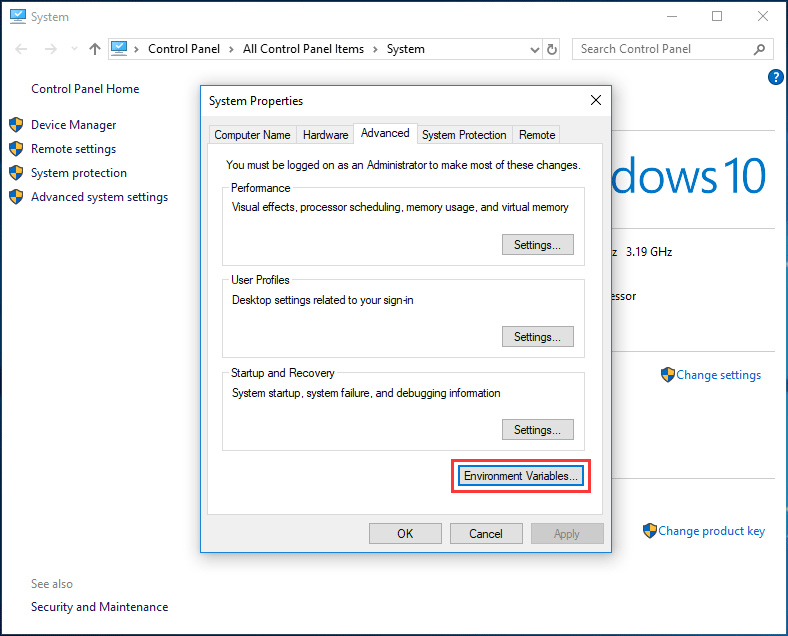The width and height of the screenshot is (788, 636).
Task: Click the Startup and Recovery group label
Action: pyautogui.click(x=282, y=373)
